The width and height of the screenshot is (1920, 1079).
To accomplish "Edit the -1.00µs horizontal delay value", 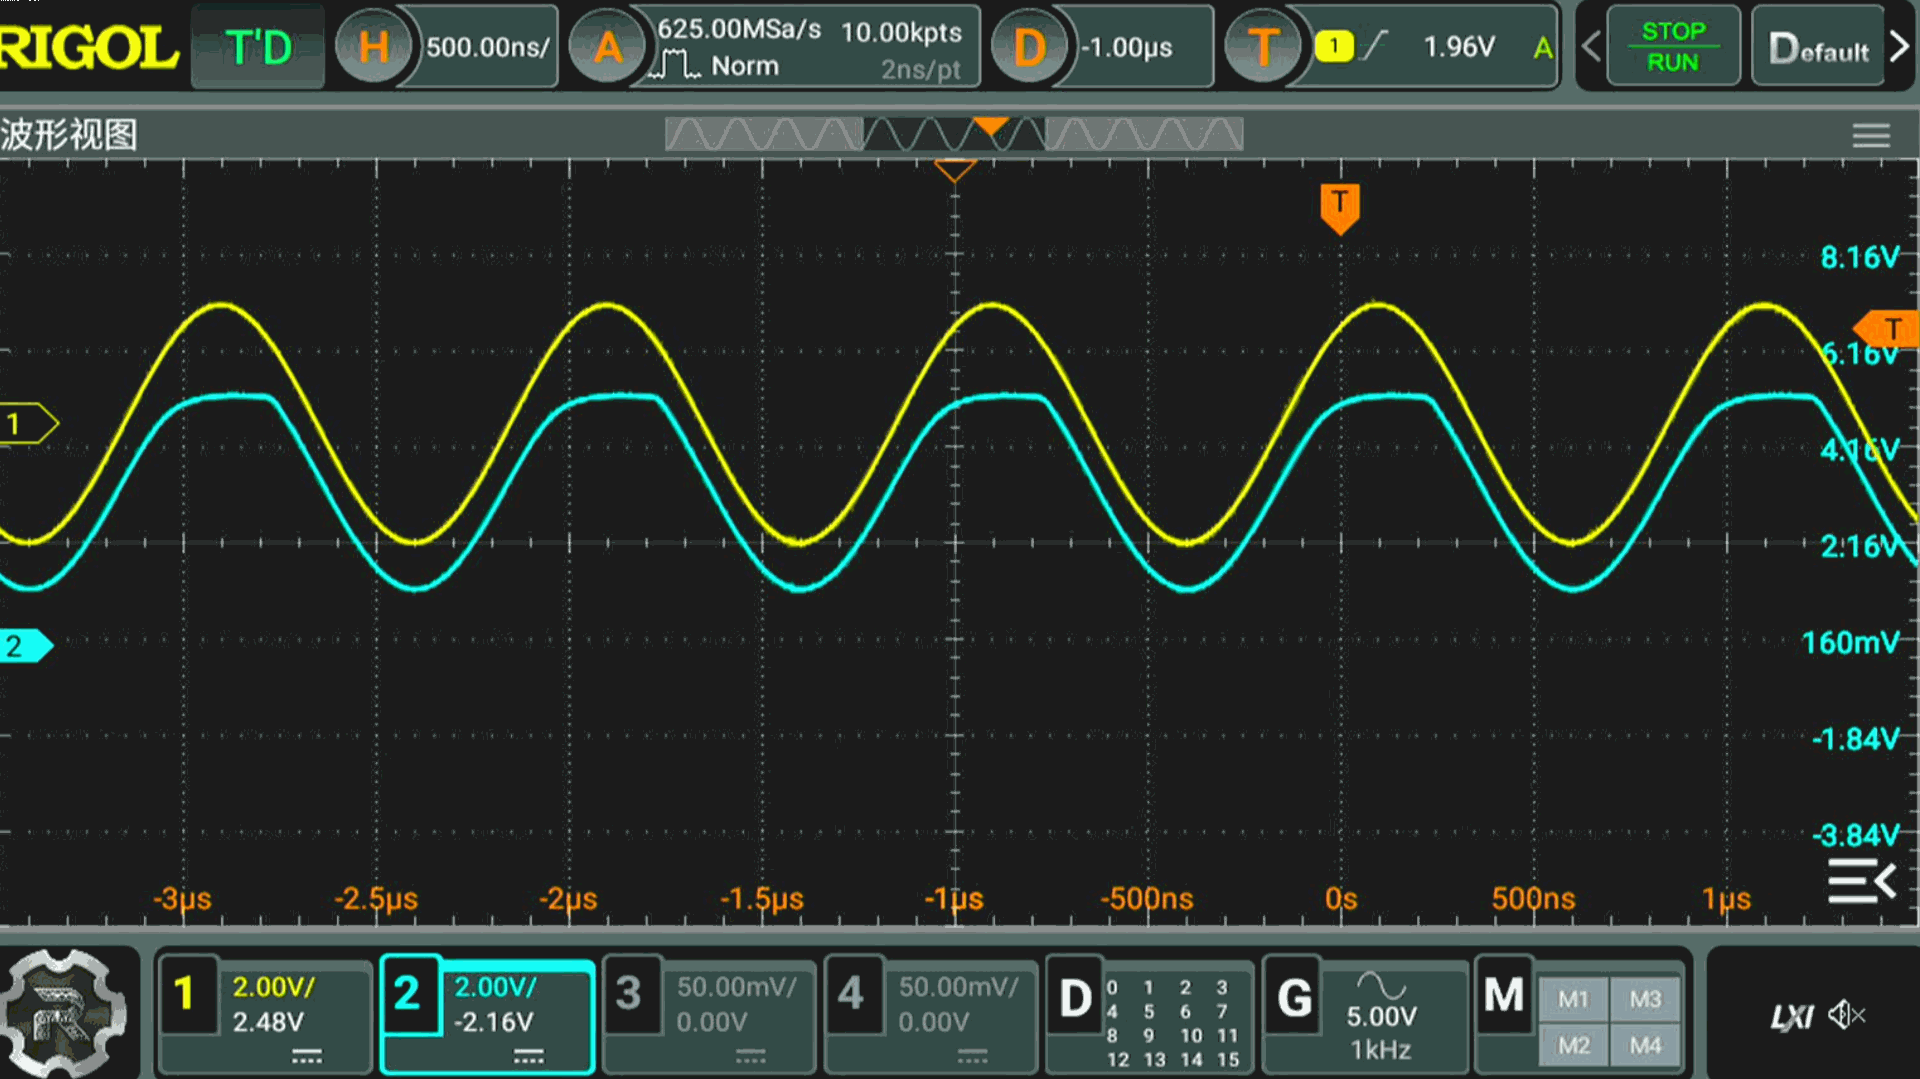I will point(1126,47).
